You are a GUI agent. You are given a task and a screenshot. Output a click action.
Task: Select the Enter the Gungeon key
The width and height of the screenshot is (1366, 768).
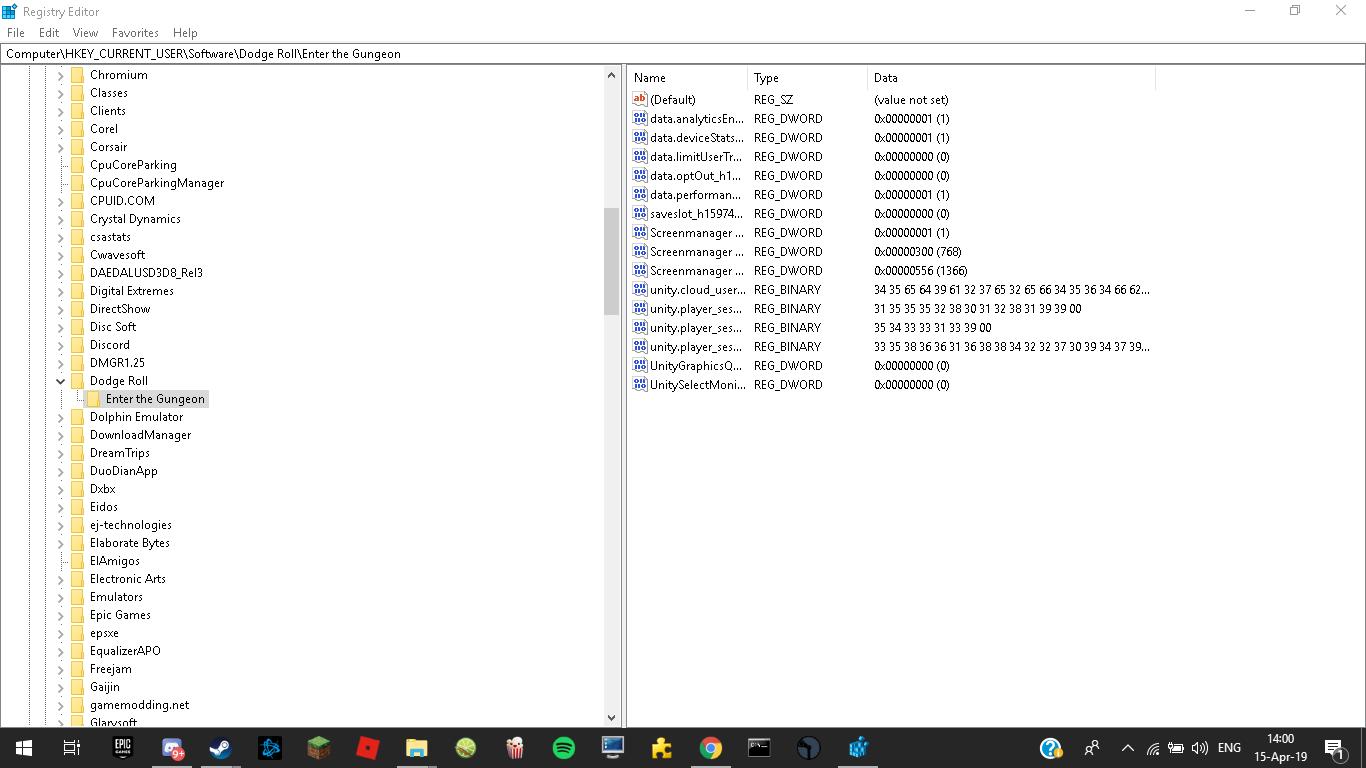[155, 399]
